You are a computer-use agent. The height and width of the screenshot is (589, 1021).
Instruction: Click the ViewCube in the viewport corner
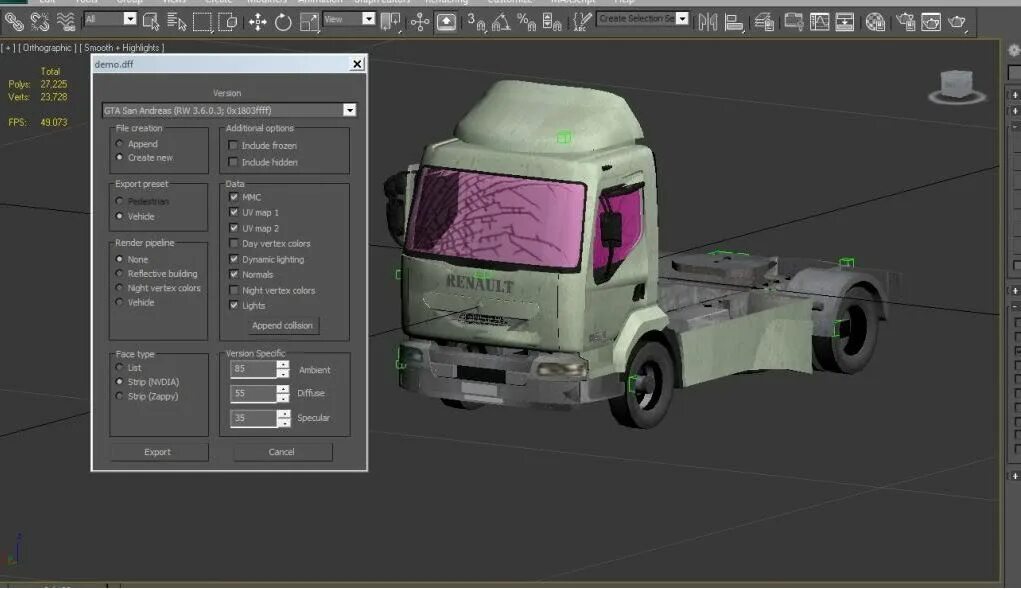(x=957, y=86)
